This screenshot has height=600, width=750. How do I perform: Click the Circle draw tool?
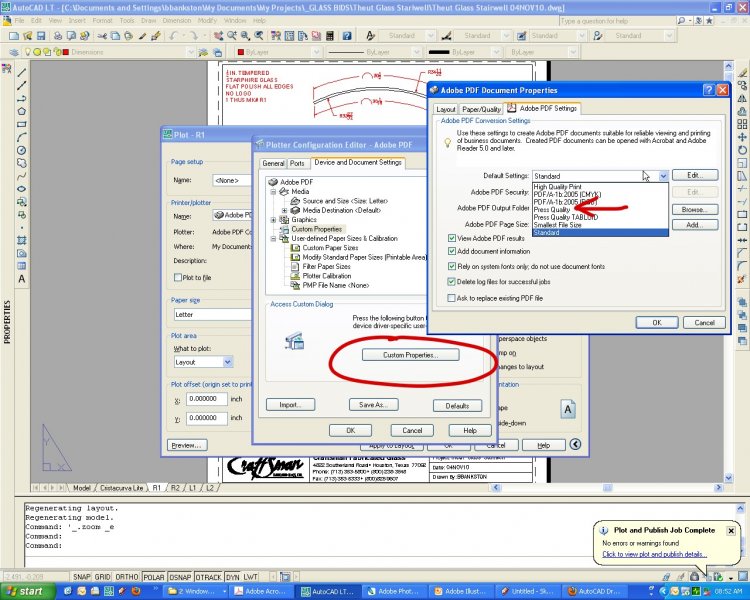[x=21, y=149]
